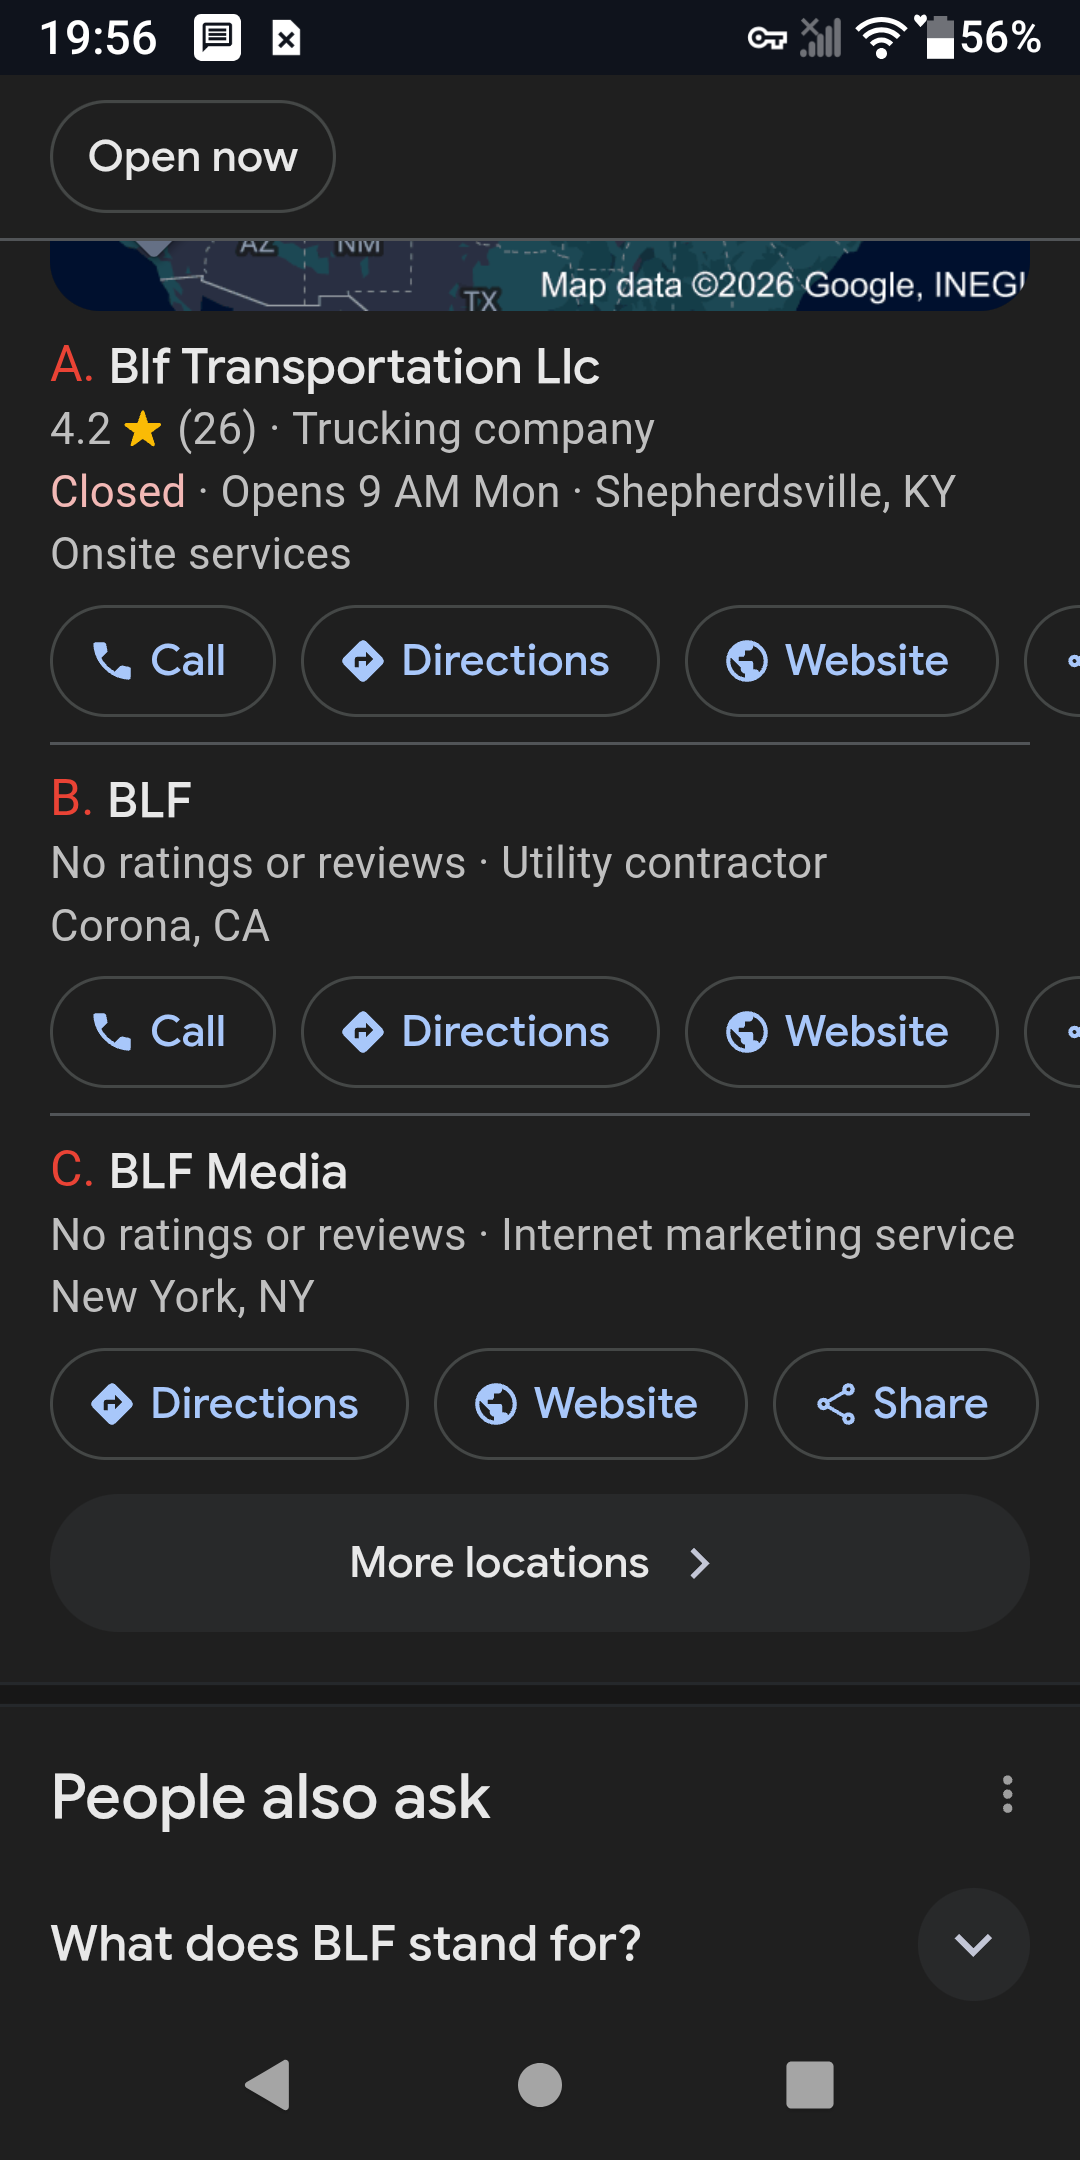Tap Directions icon for BLF utility contractor

[x=363, y=1032]
